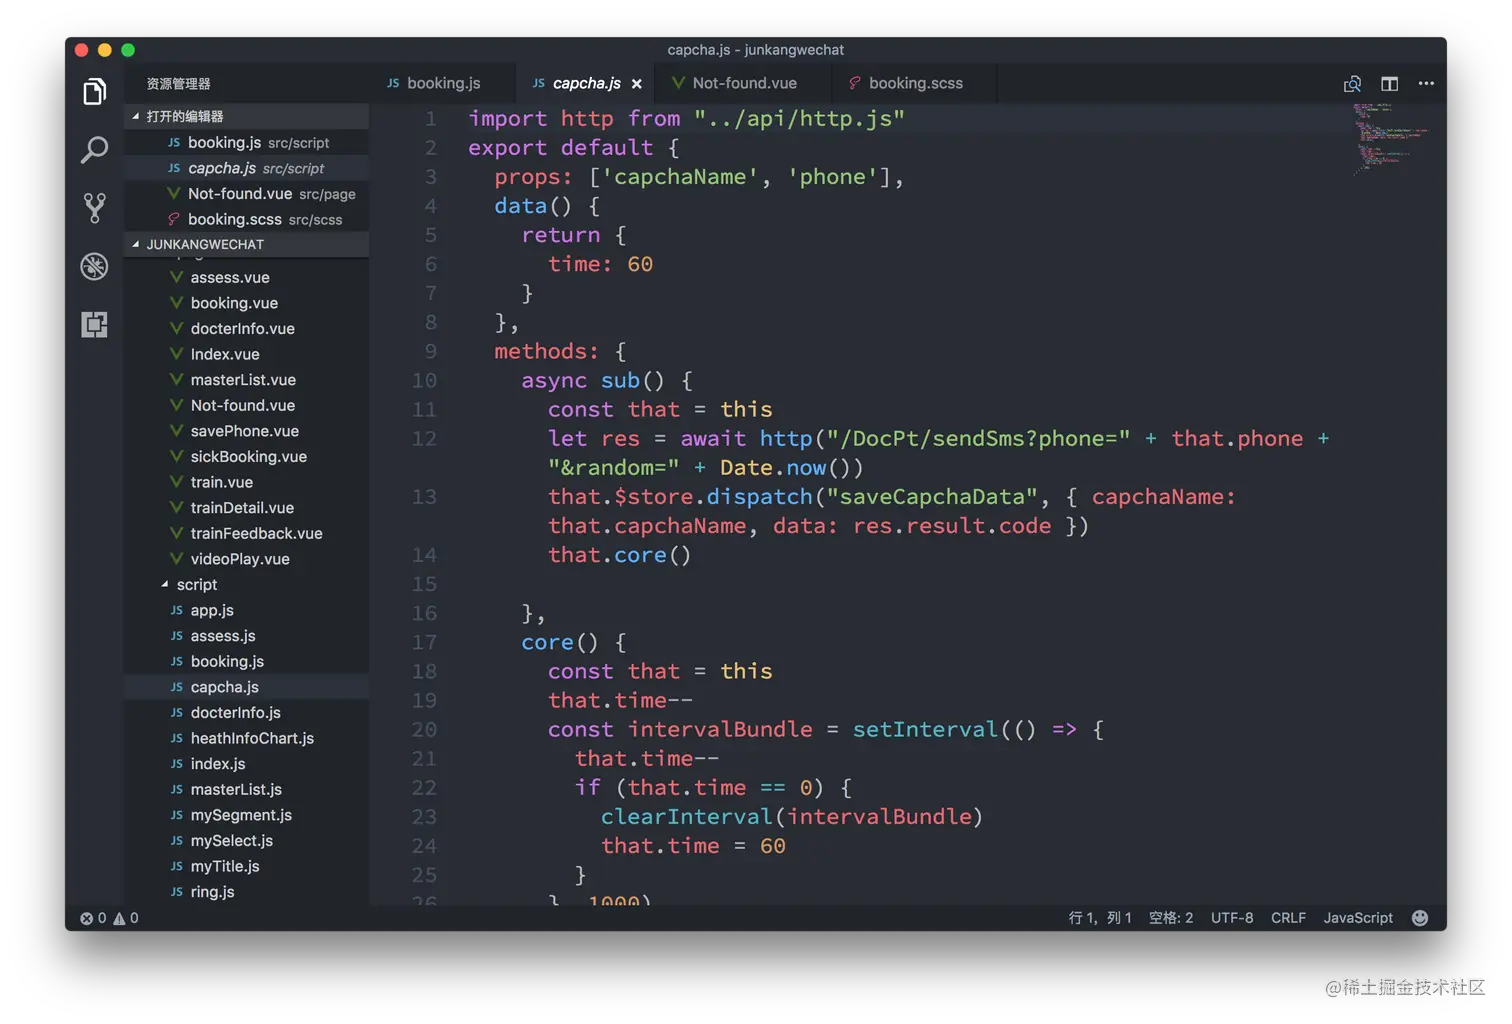
Task: Select booking.scss in open editors list
Action: click(246, 219)
